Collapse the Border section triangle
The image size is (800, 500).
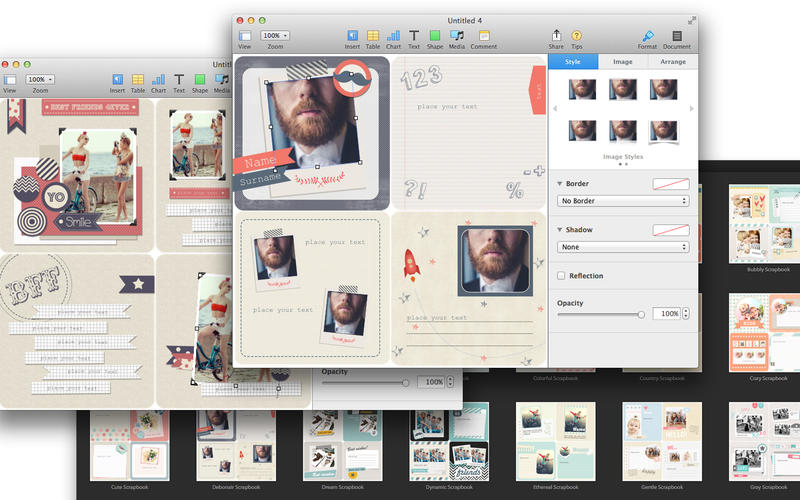point(559,183)
